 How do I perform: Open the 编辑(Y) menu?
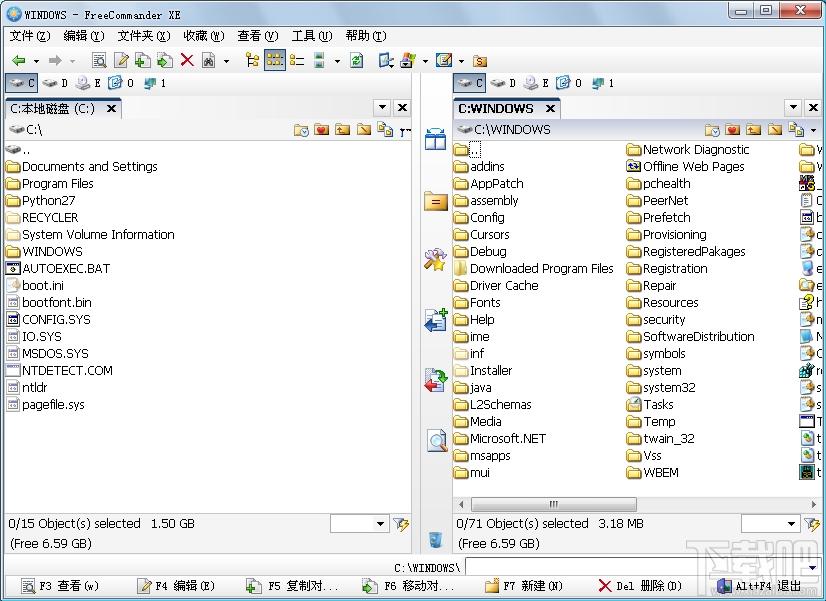[x=84, y=36]
